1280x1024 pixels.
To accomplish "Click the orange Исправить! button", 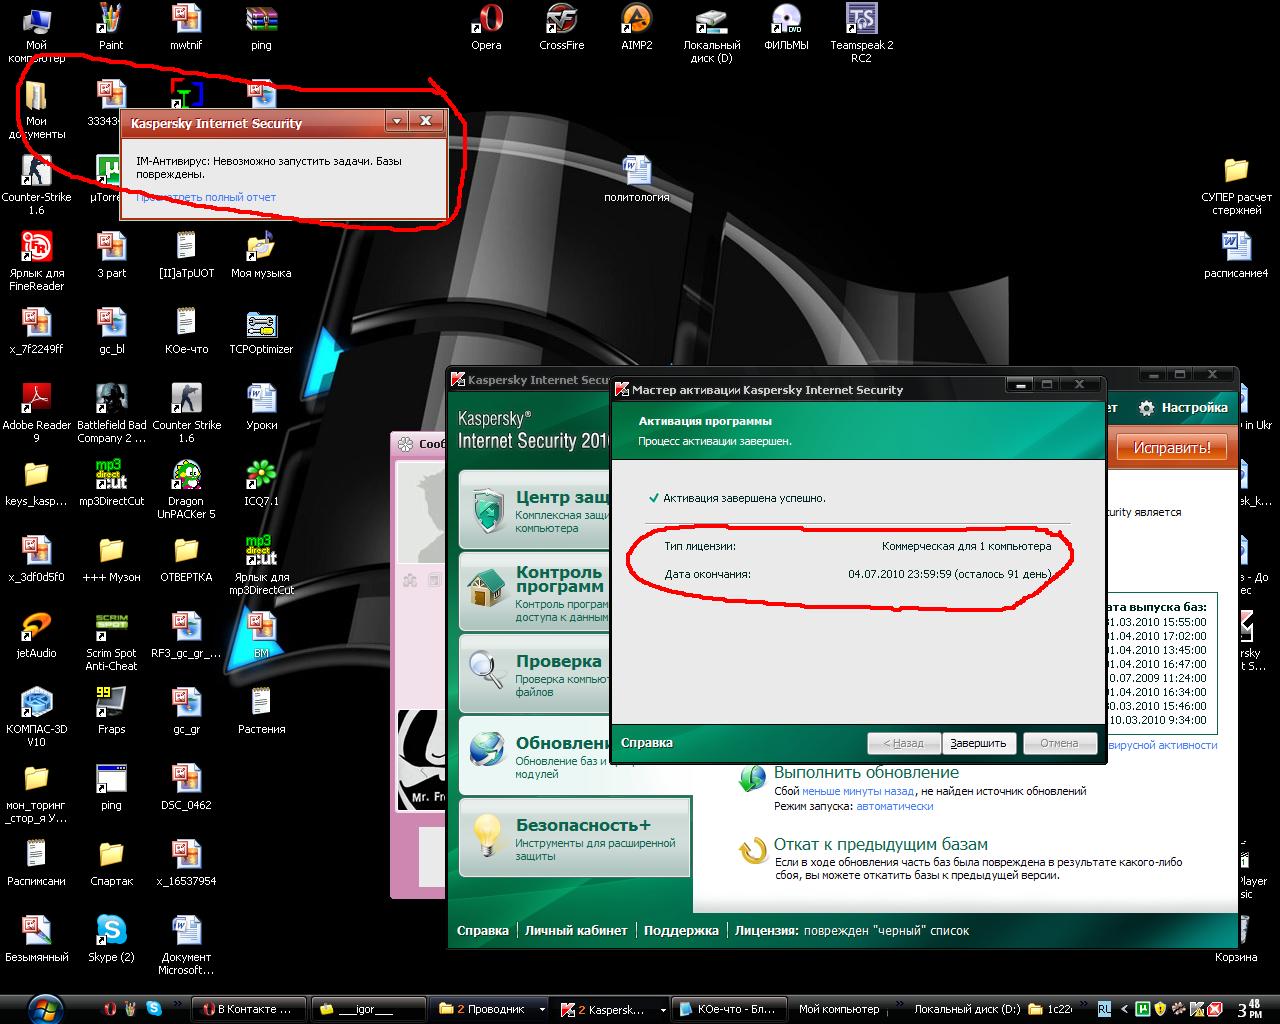I will tap(1172, 448).
